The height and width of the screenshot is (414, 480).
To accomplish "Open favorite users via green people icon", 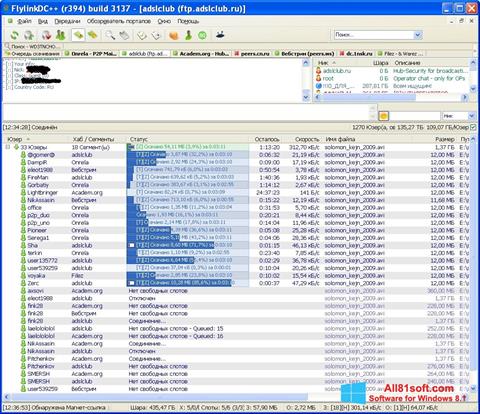I will pyautogui.click(x=60, y=35).
